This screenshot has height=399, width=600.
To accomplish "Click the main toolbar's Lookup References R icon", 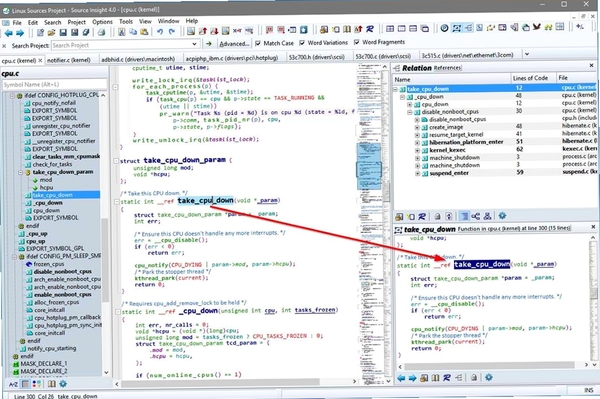I will pos(370,29).
